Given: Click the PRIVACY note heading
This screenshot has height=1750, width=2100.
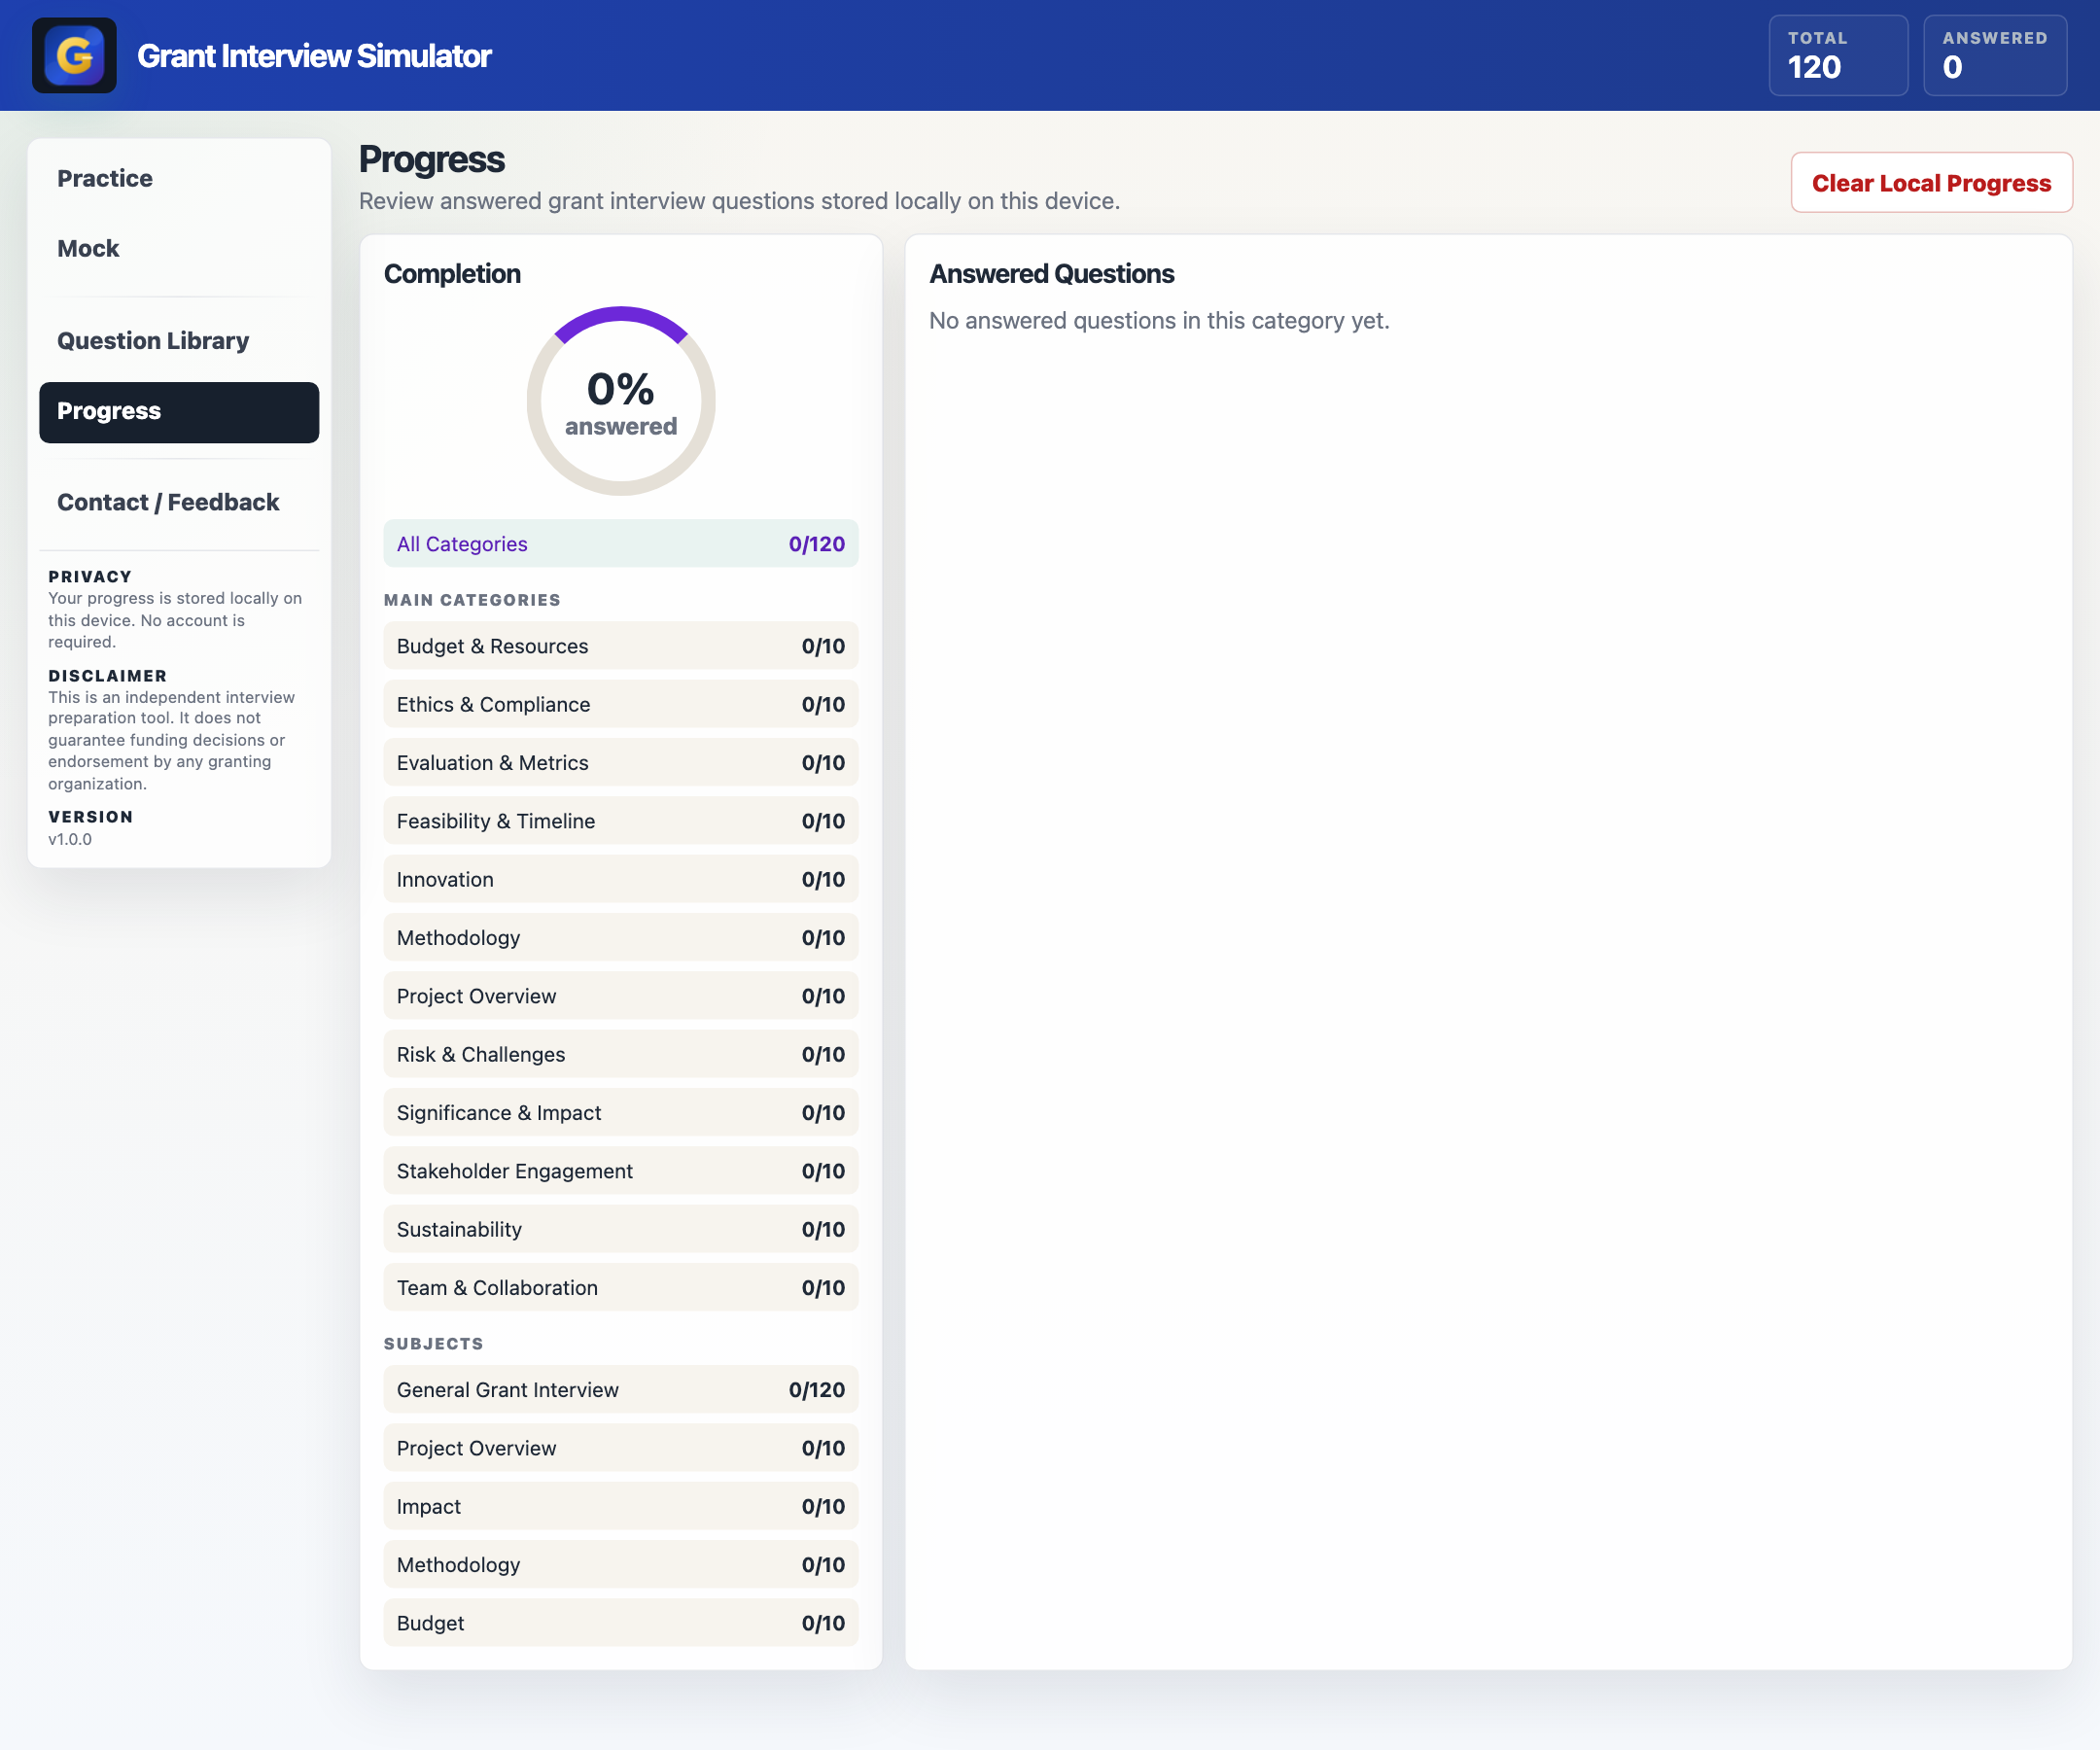Looking at the screenshot, I should [90, 577].
